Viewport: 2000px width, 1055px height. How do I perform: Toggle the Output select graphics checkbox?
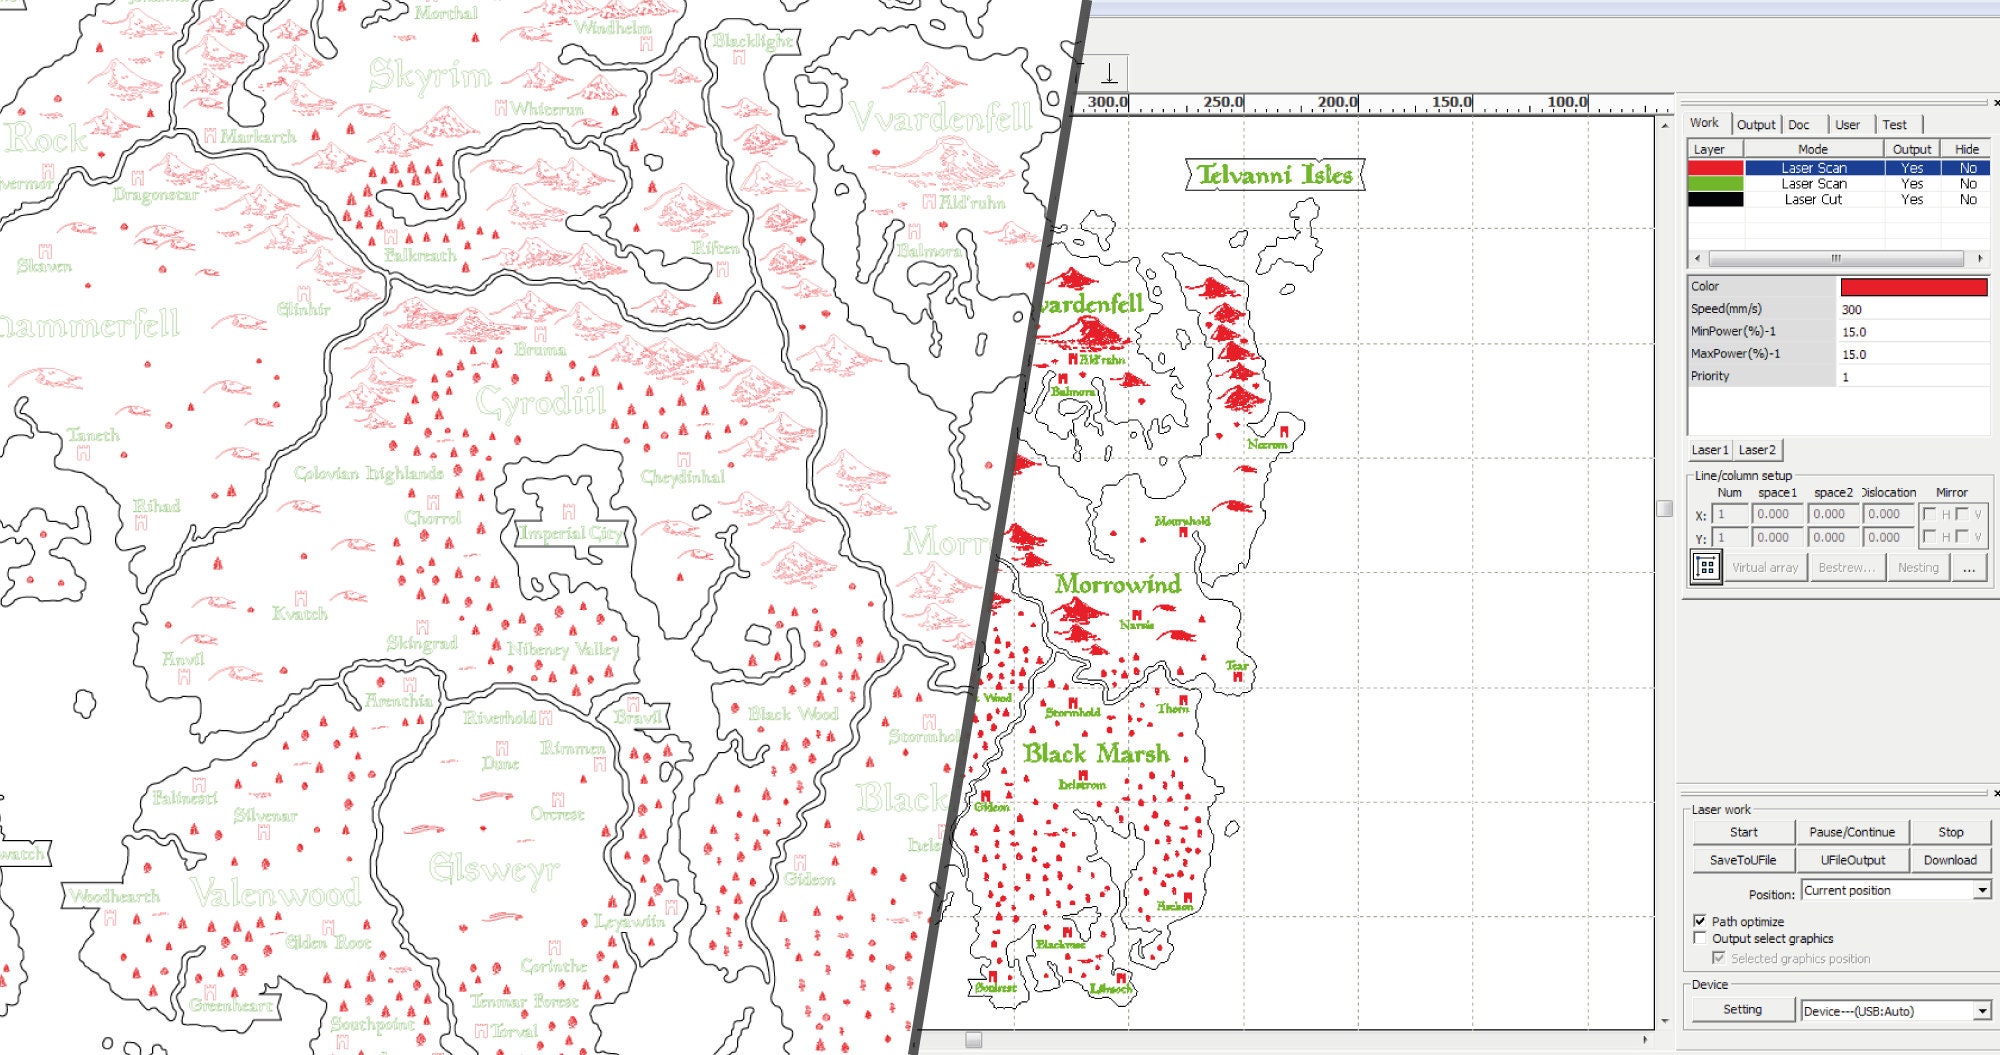(x=1700, y=938)
